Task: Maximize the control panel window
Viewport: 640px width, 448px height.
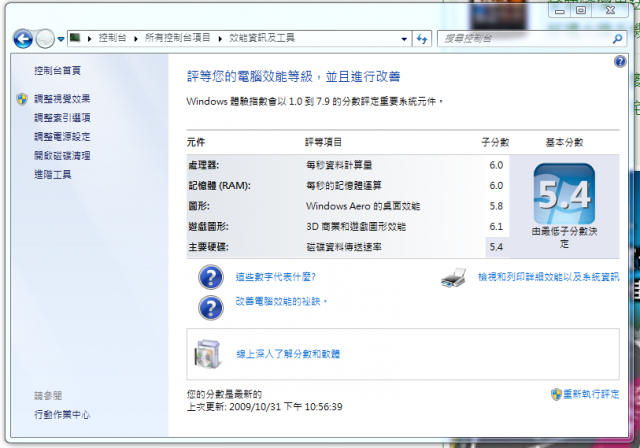Action: pyautogui.click(x=581, y=11)
